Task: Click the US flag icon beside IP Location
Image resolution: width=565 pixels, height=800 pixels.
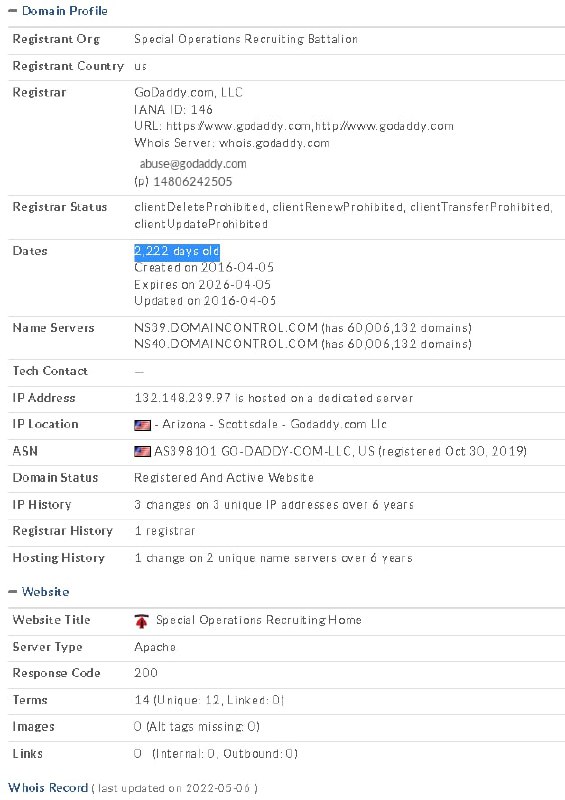Action: [x=142, y=424]
